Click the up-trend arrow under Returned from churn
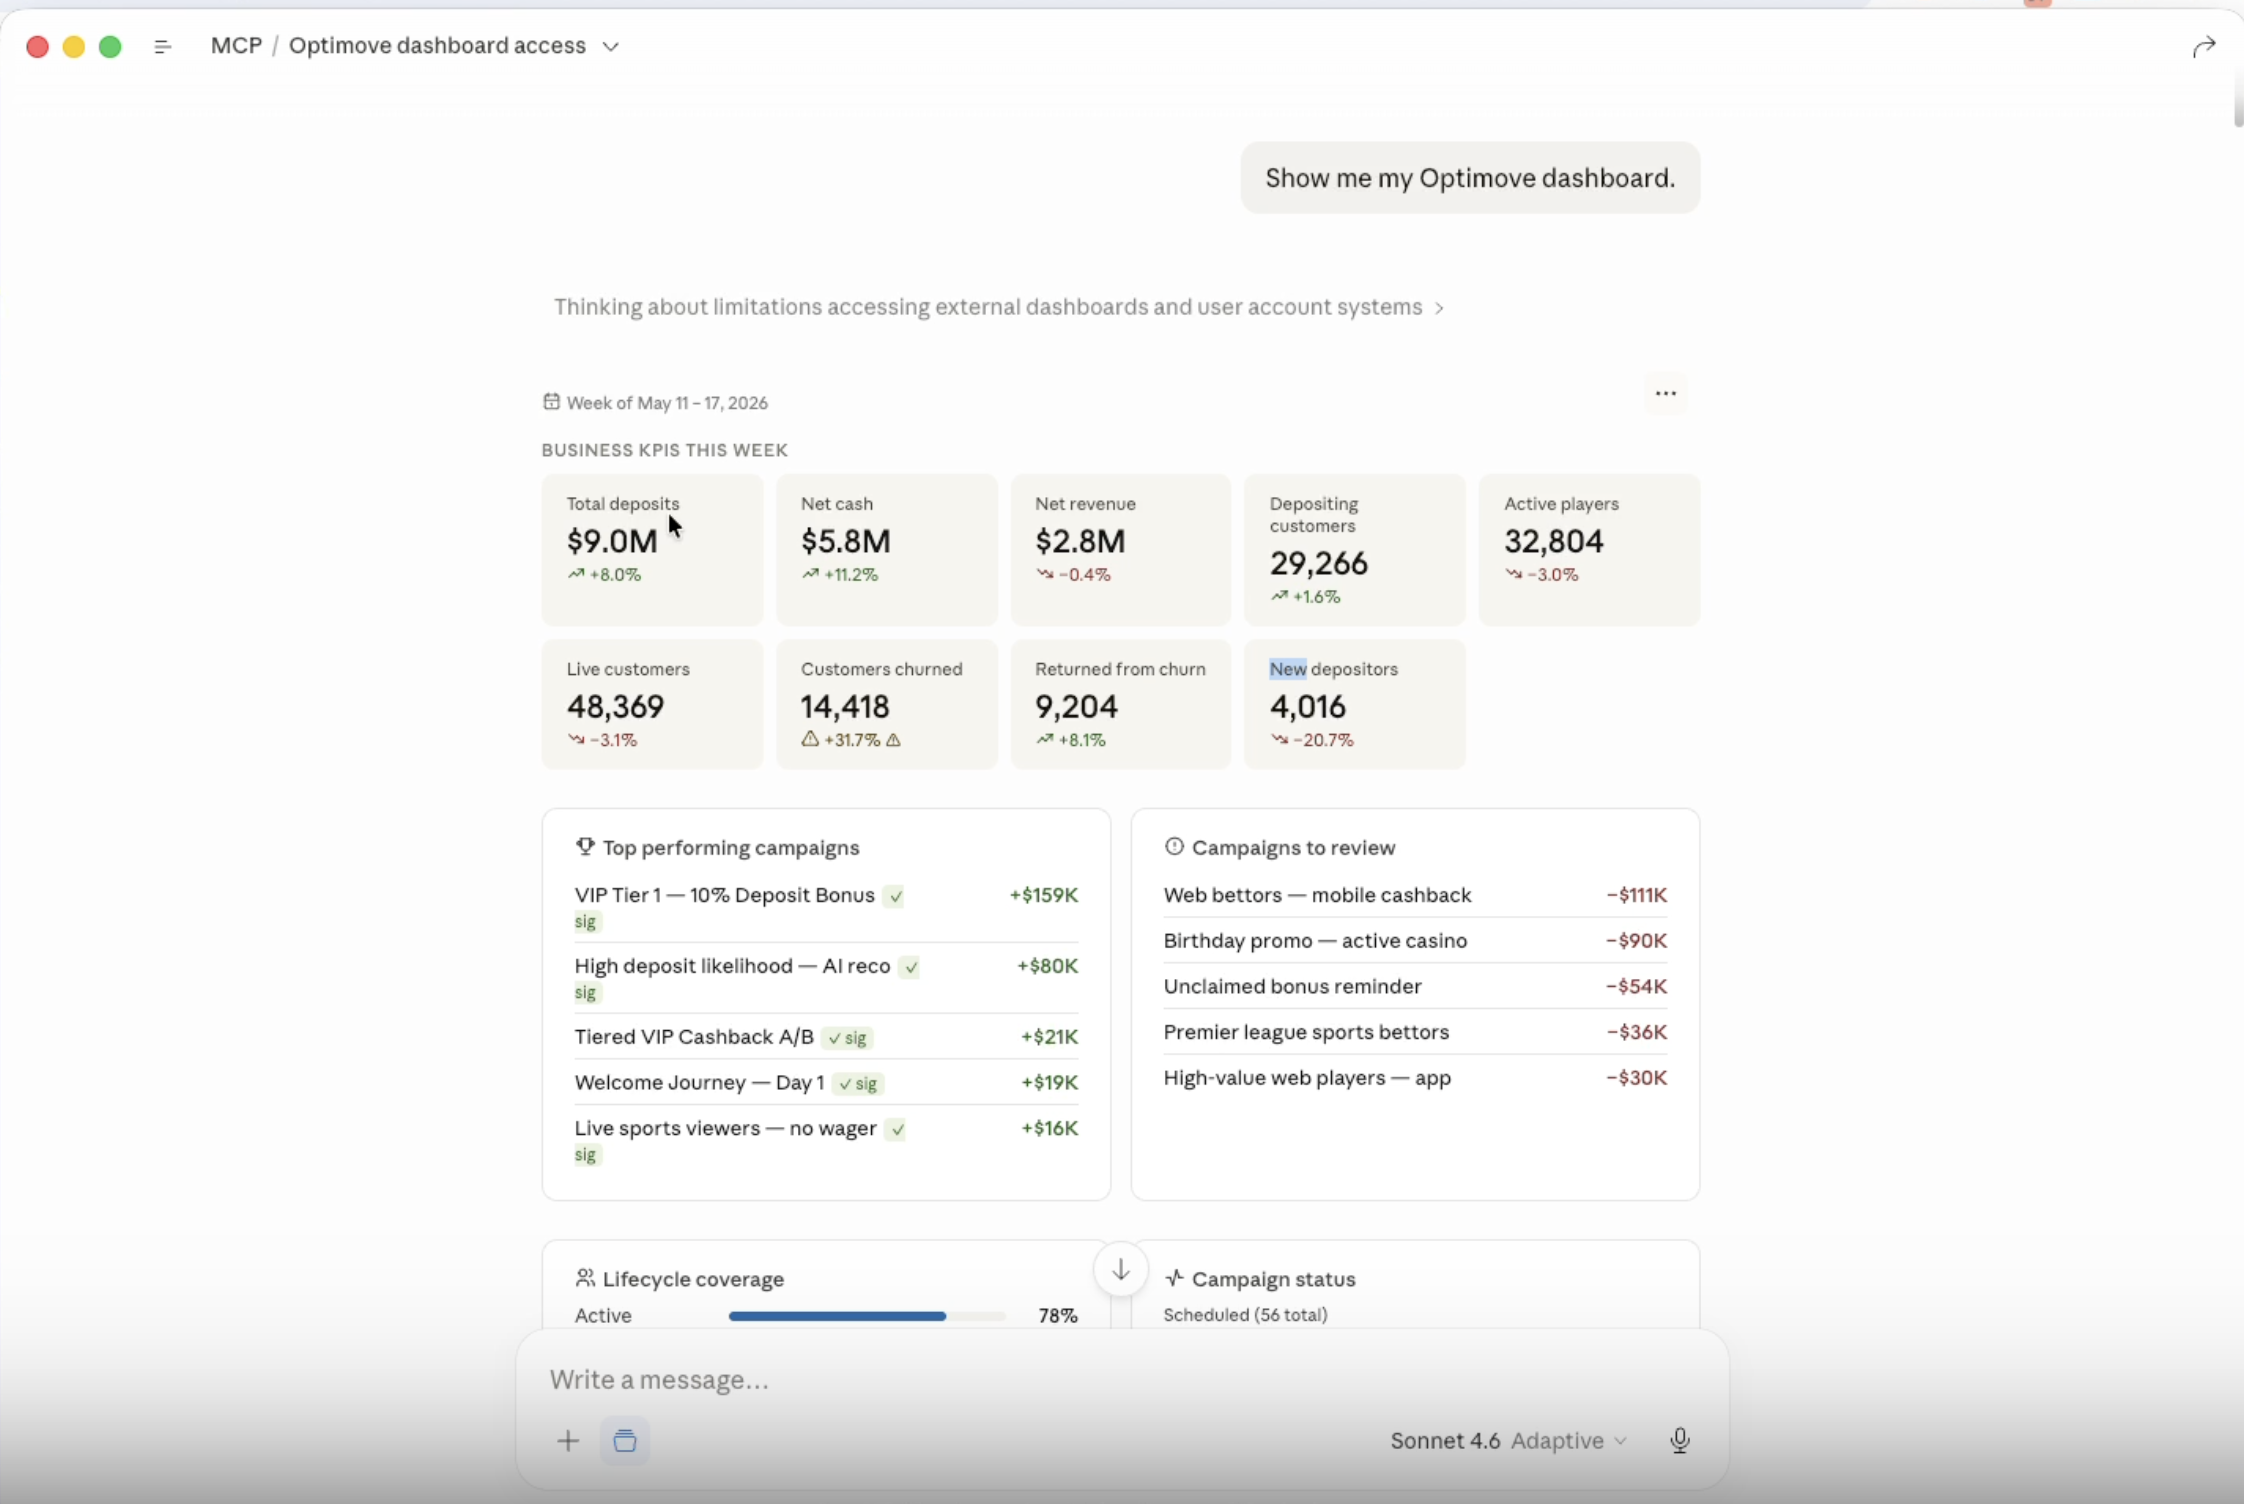Screen dimensions: 2244x1504 (1044, 739)
